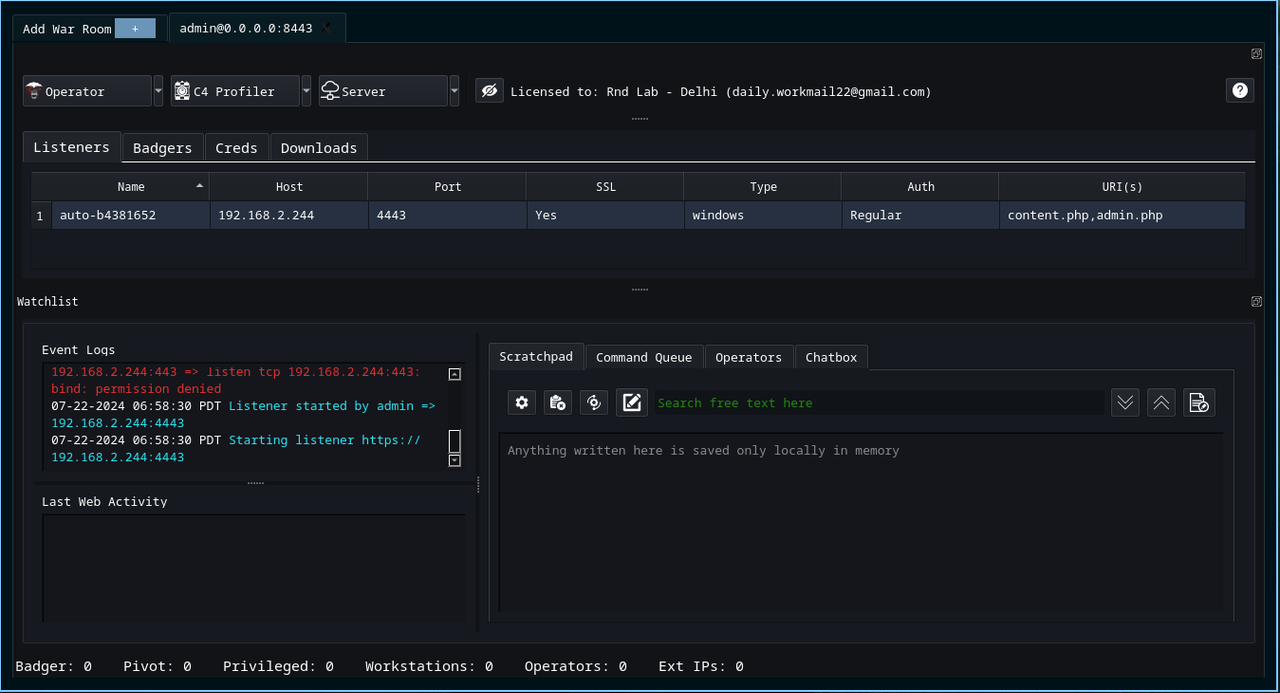Expand the Operator dropdown arrow
Screen dimensions: 1280x693
[x=158, y=91]
